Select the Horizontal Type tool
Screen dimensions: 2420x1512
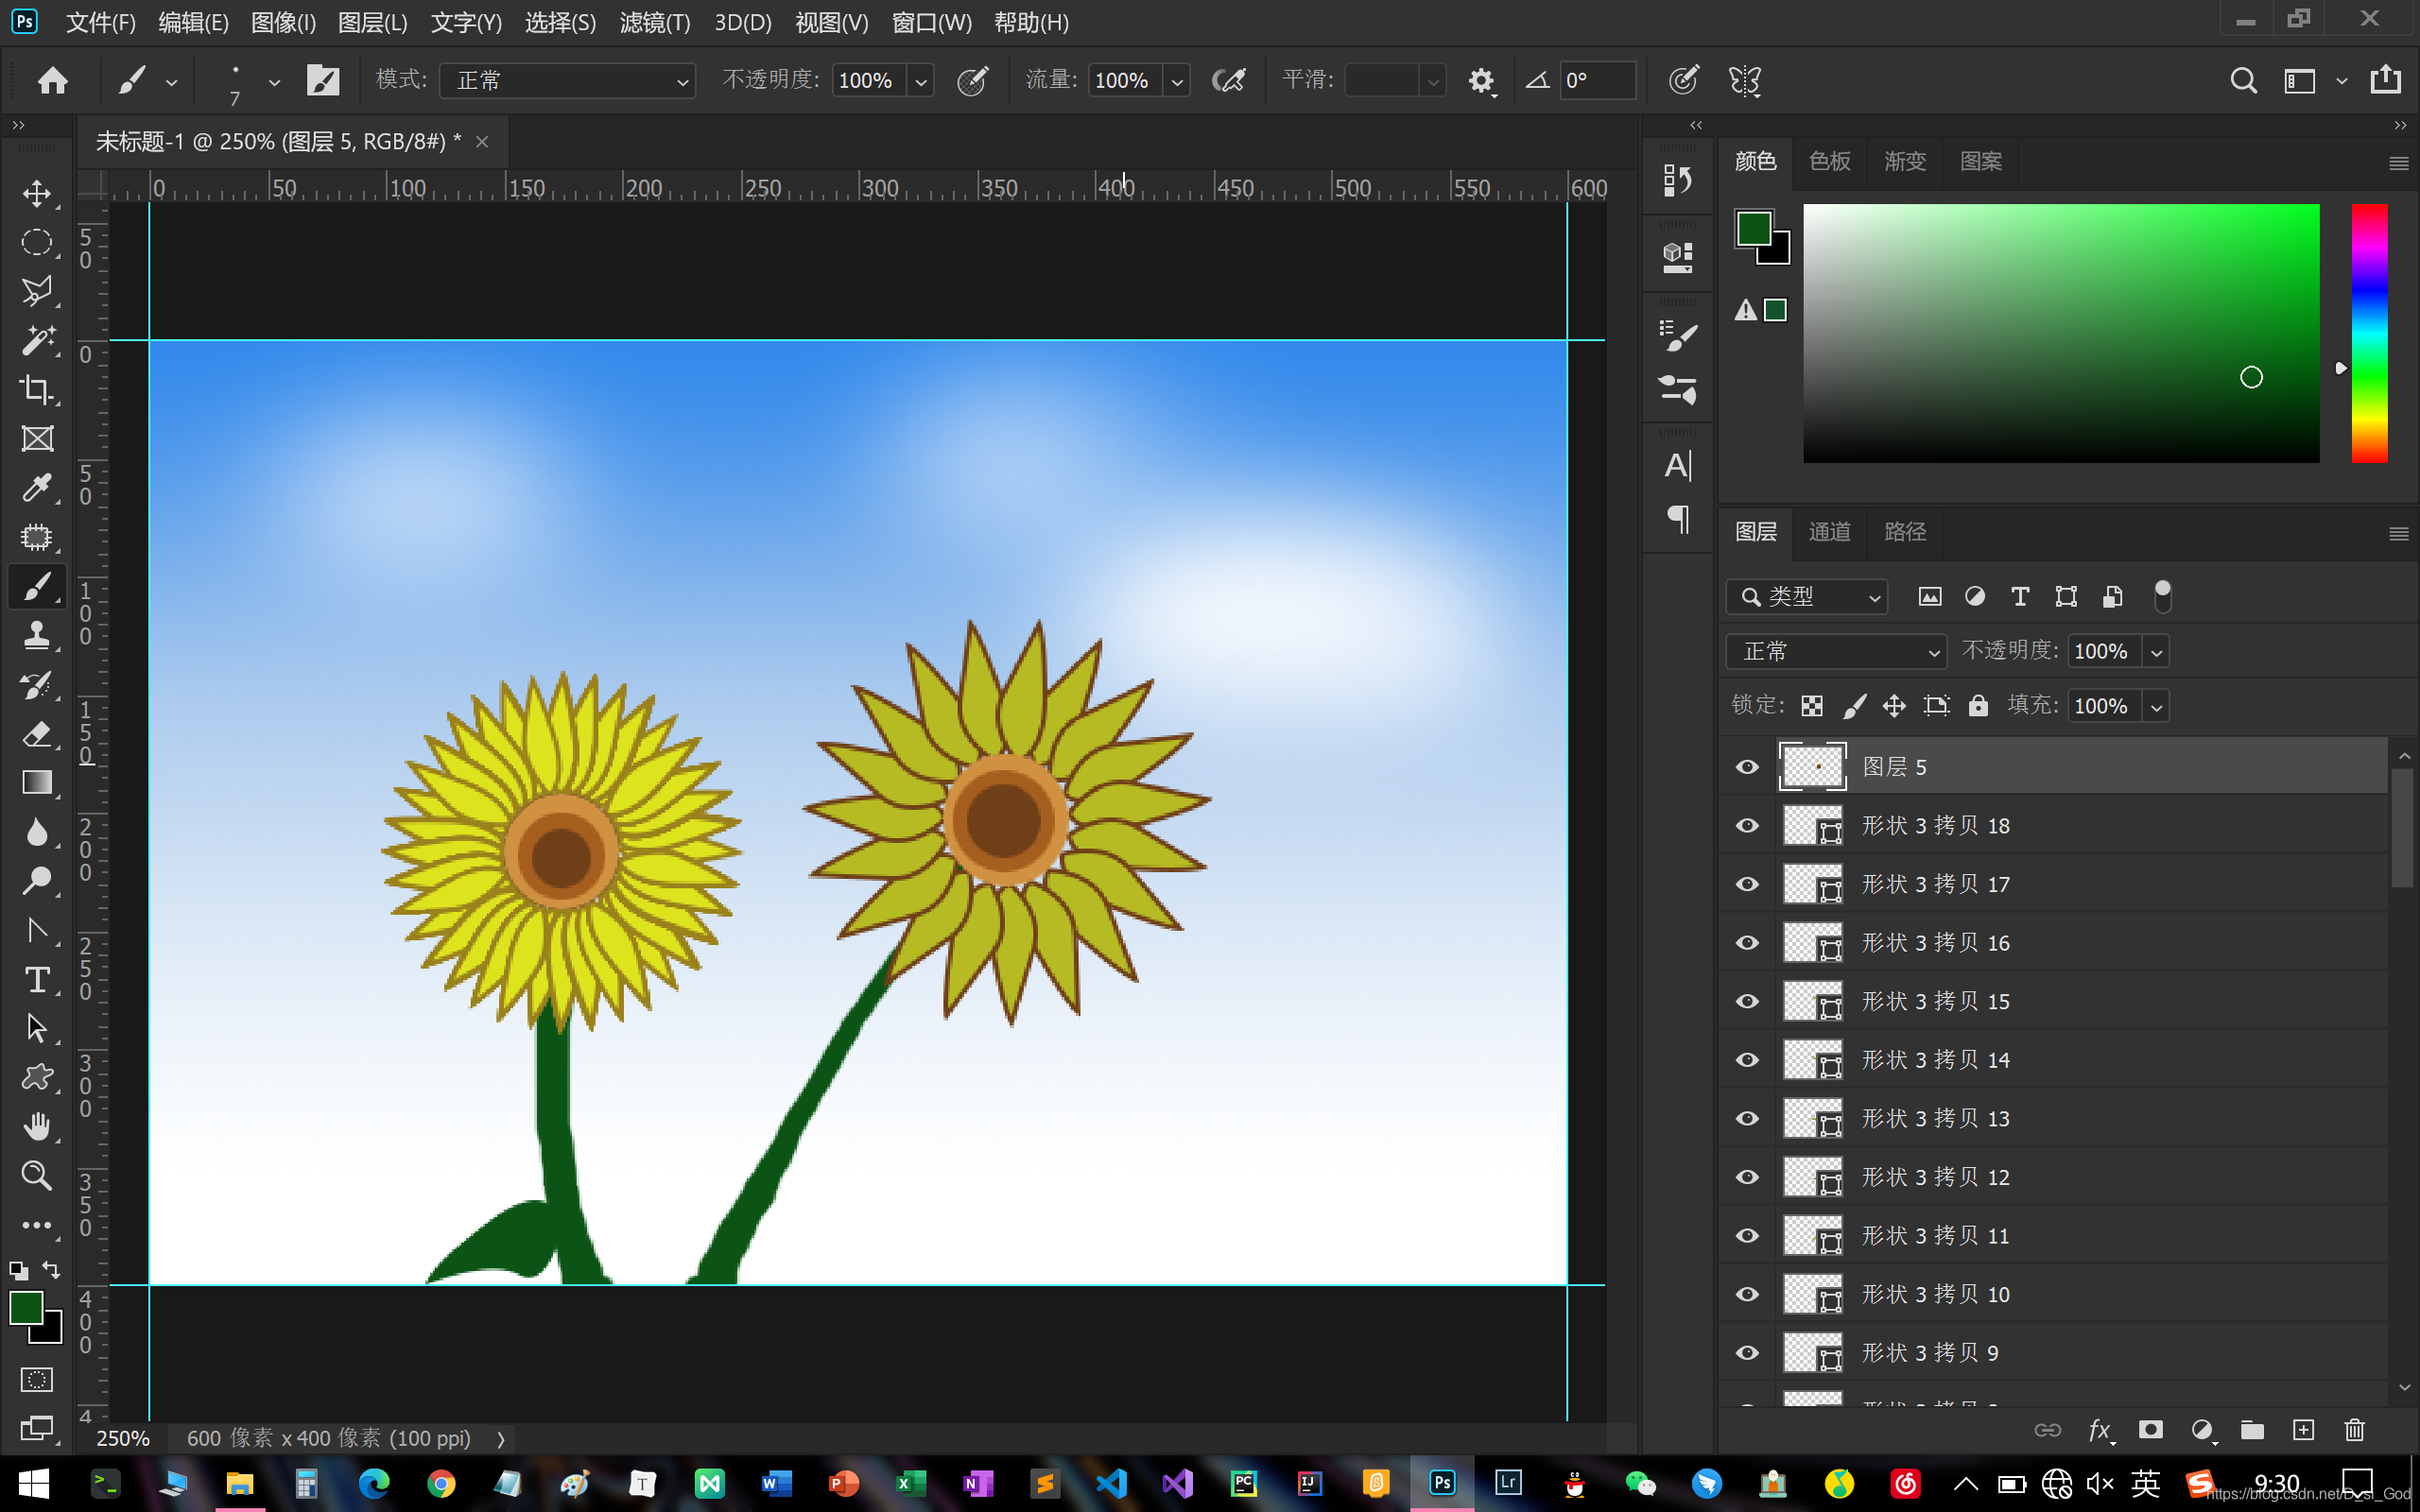click(37, 980)
